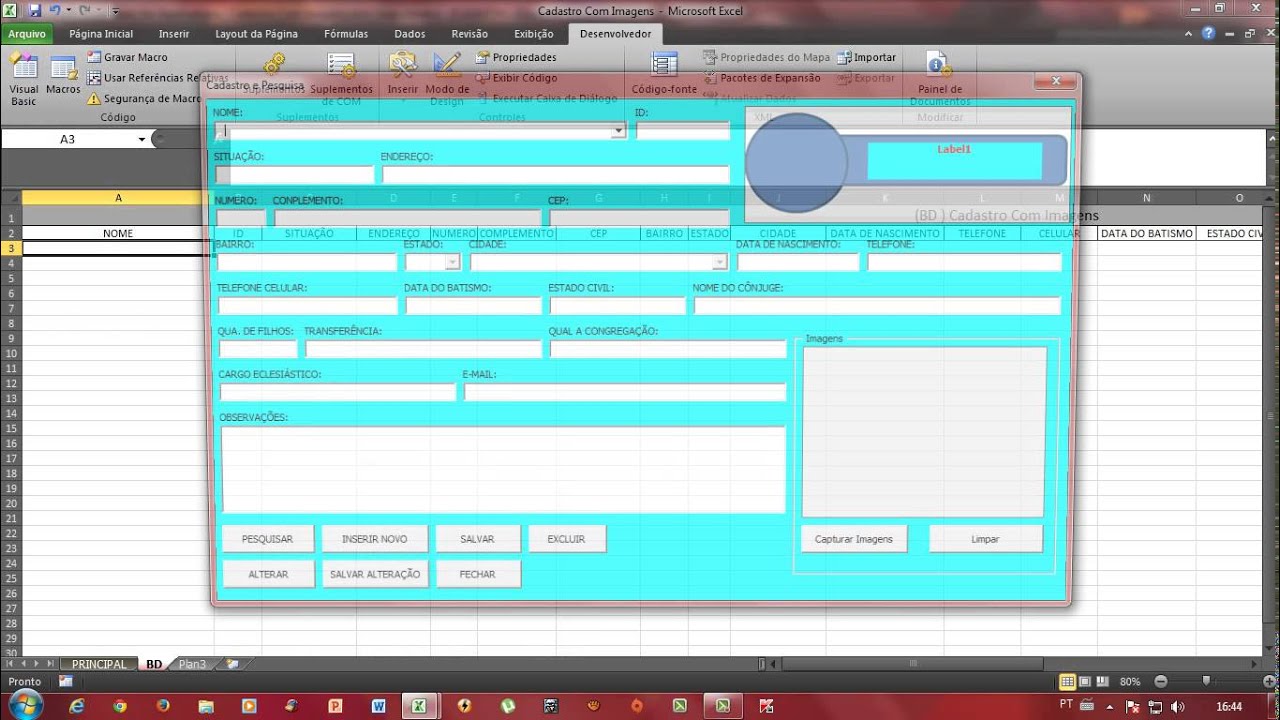Click the OBSERVAÇÕES text area
This screenshot has height=720, width=1280.
point(504,470)
